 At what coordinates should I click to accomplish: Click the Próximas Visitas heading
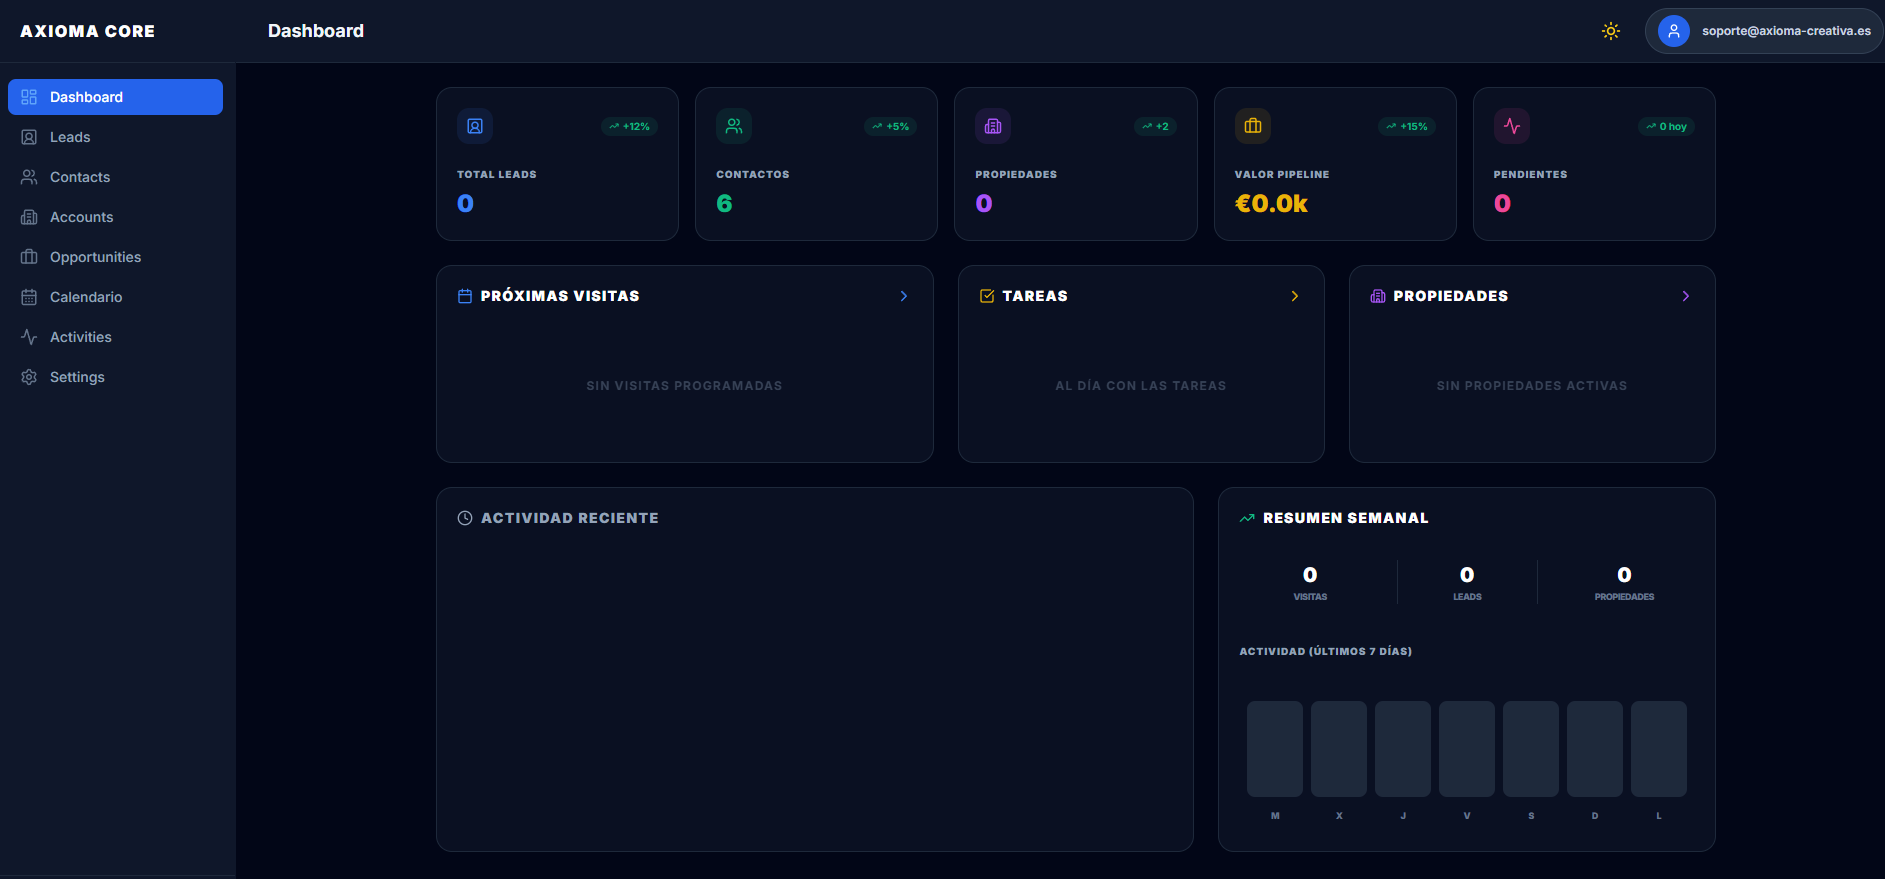[x=560, y=296]
